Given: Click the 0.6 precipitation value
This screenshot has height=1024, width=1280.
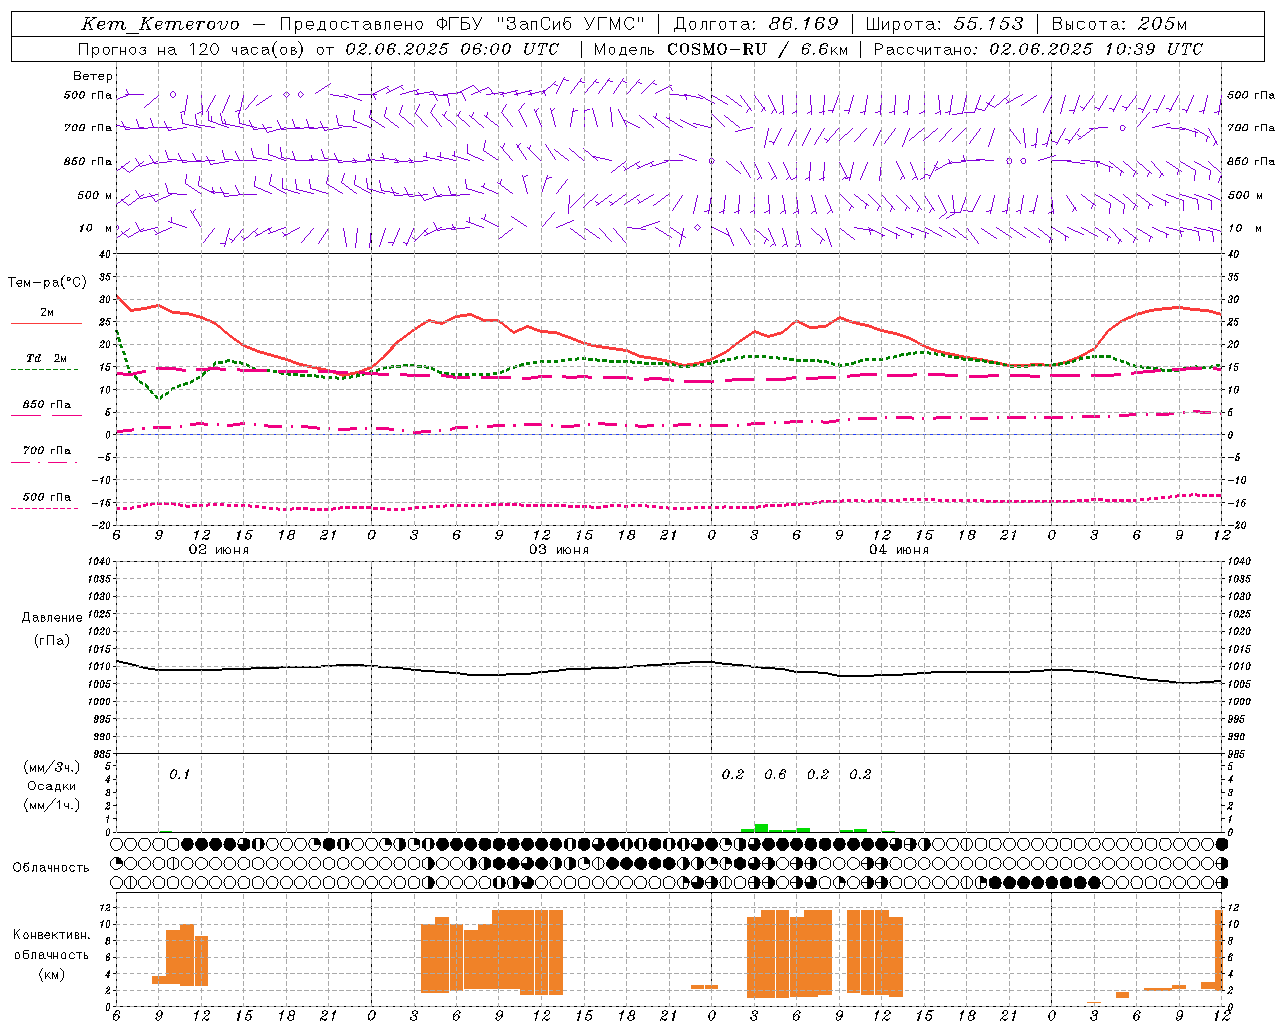Looking at the screenshot, I should (775, 774).
